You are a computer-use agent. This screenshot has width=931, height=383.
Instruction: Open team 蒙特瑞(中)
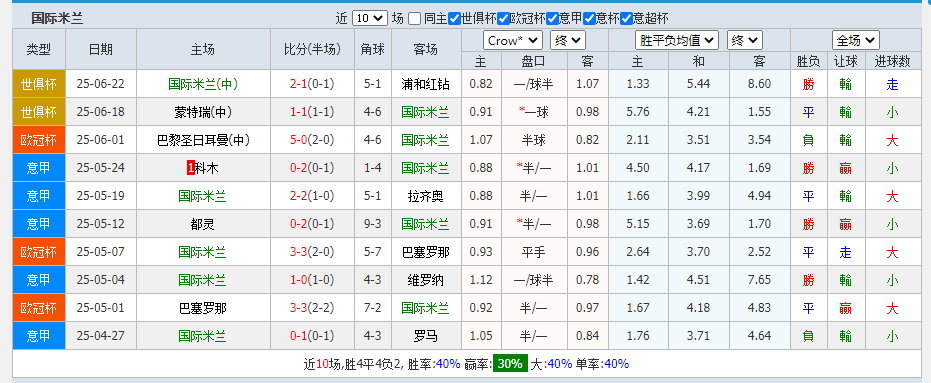[x=202, y=112]
